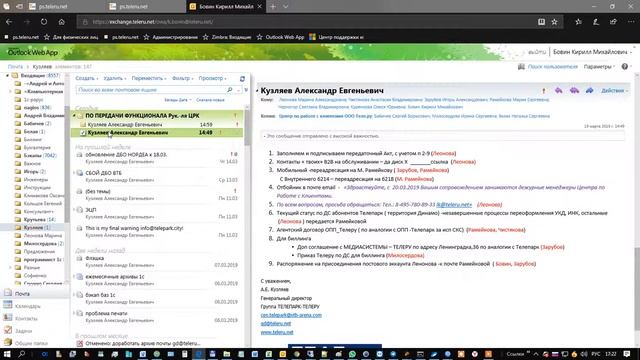The width and height of the screenshot is (640, 360).
Task: Refresh the message list with the refresh icon
Action: coord(242,78)
